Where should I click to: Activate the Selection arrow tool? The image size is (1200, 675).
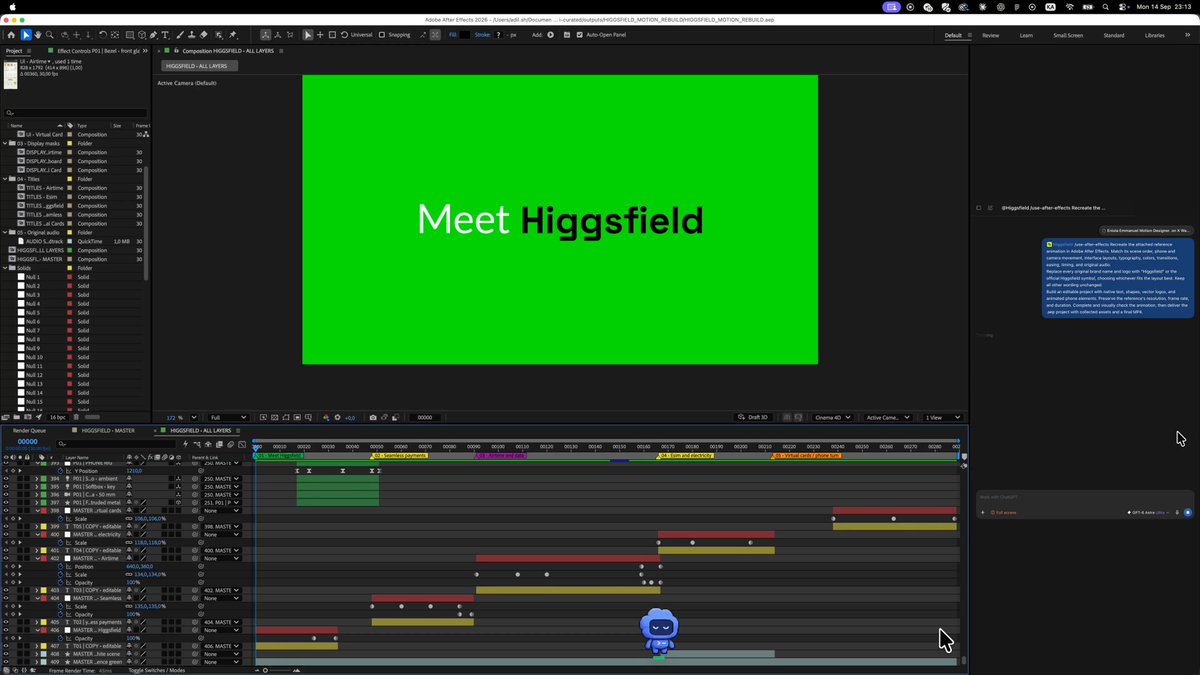(x=26, y=35)
